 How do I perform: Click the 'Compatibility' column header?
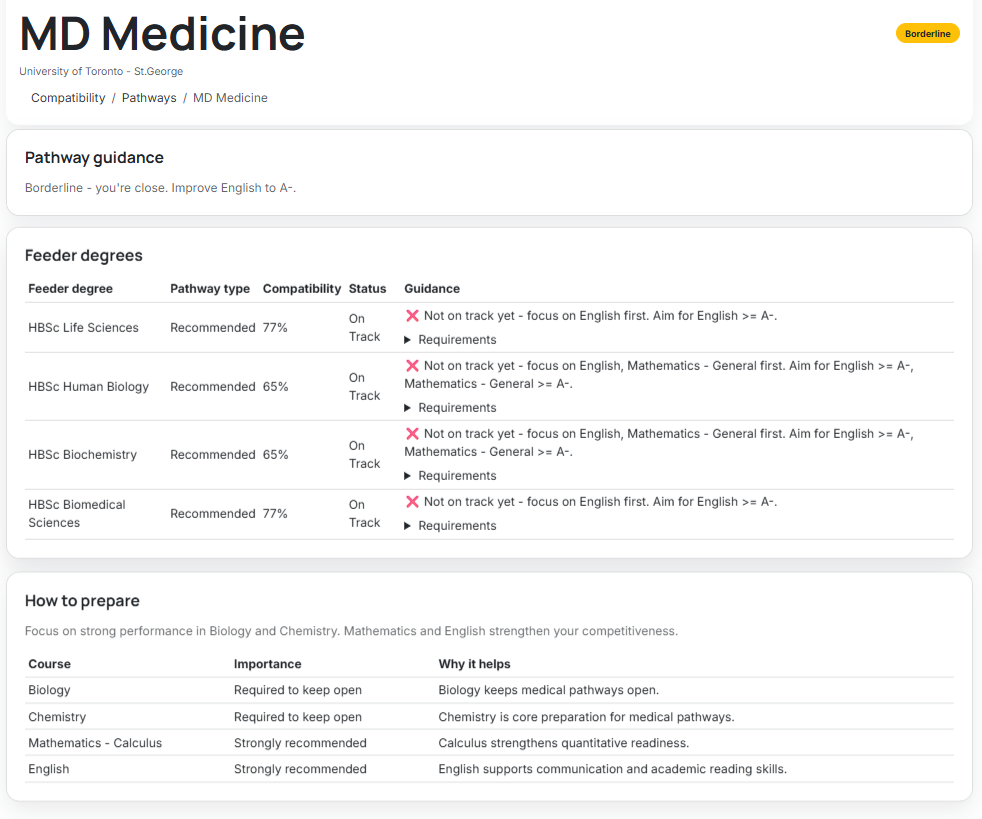click(302, 289)
